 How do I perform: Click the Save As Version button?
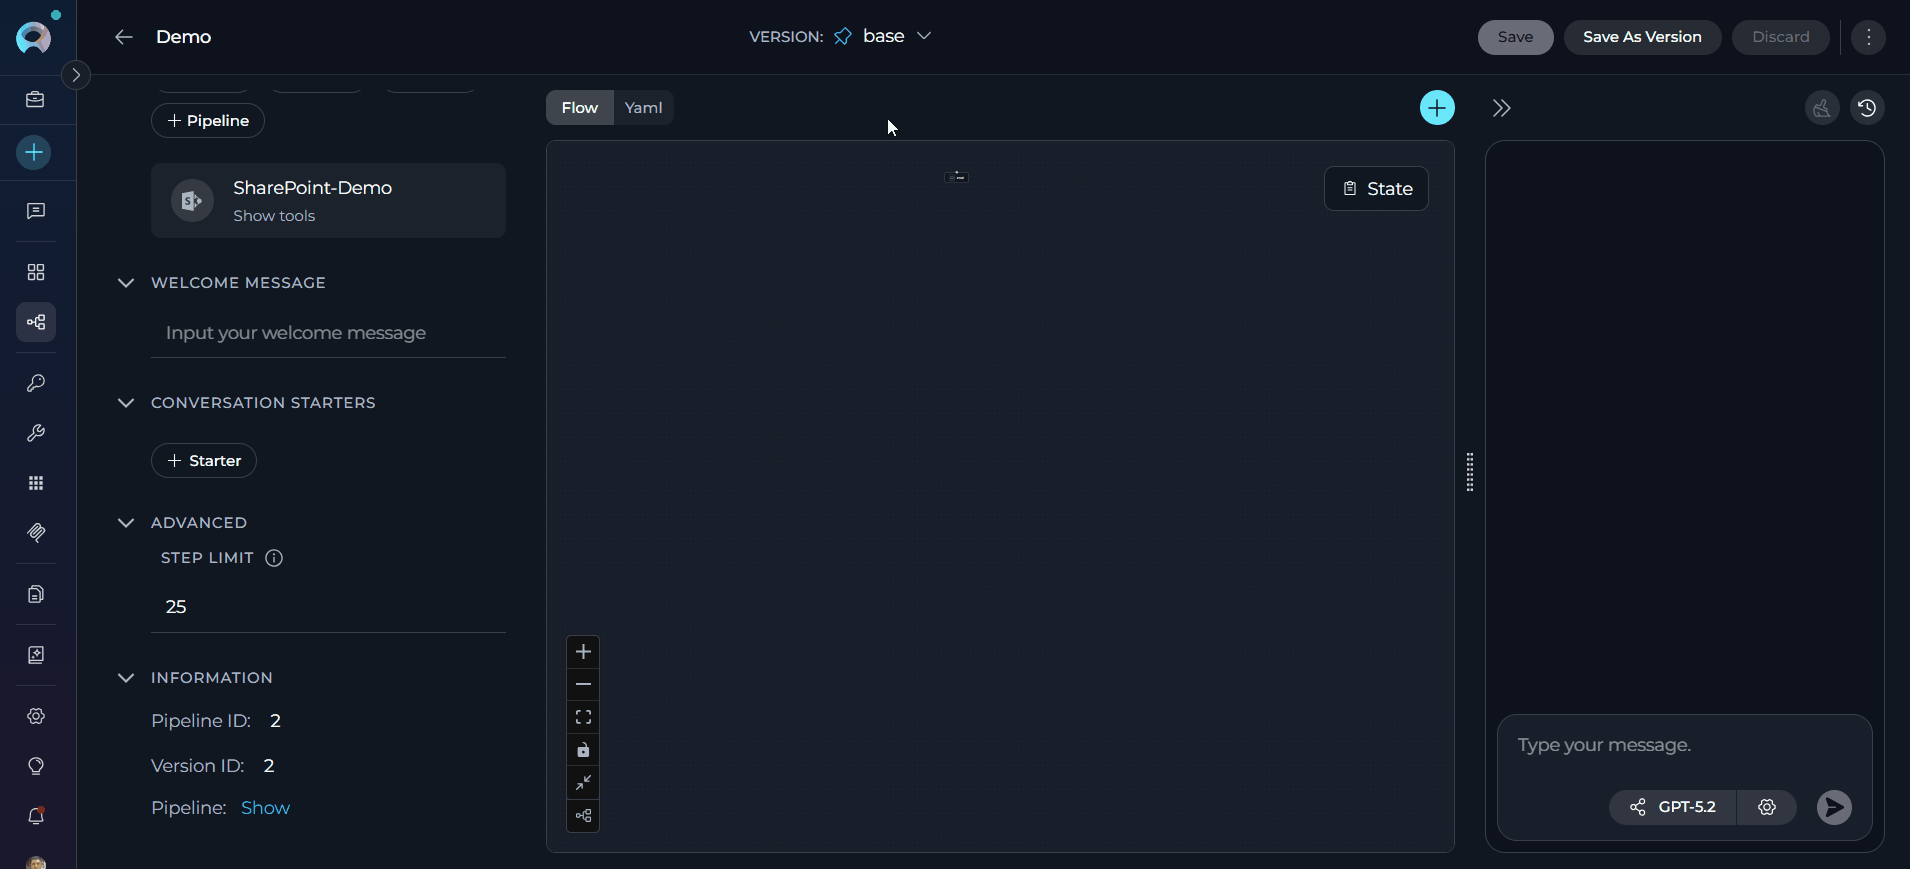pos(1641,37)
